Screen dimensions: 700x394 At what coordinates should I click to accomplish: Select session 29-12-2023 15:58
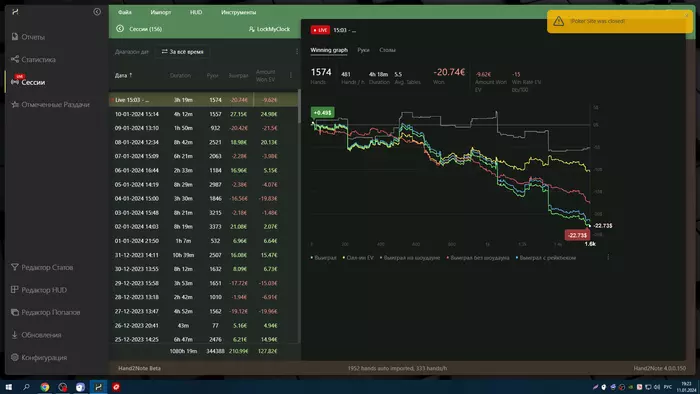coord(203,283)
